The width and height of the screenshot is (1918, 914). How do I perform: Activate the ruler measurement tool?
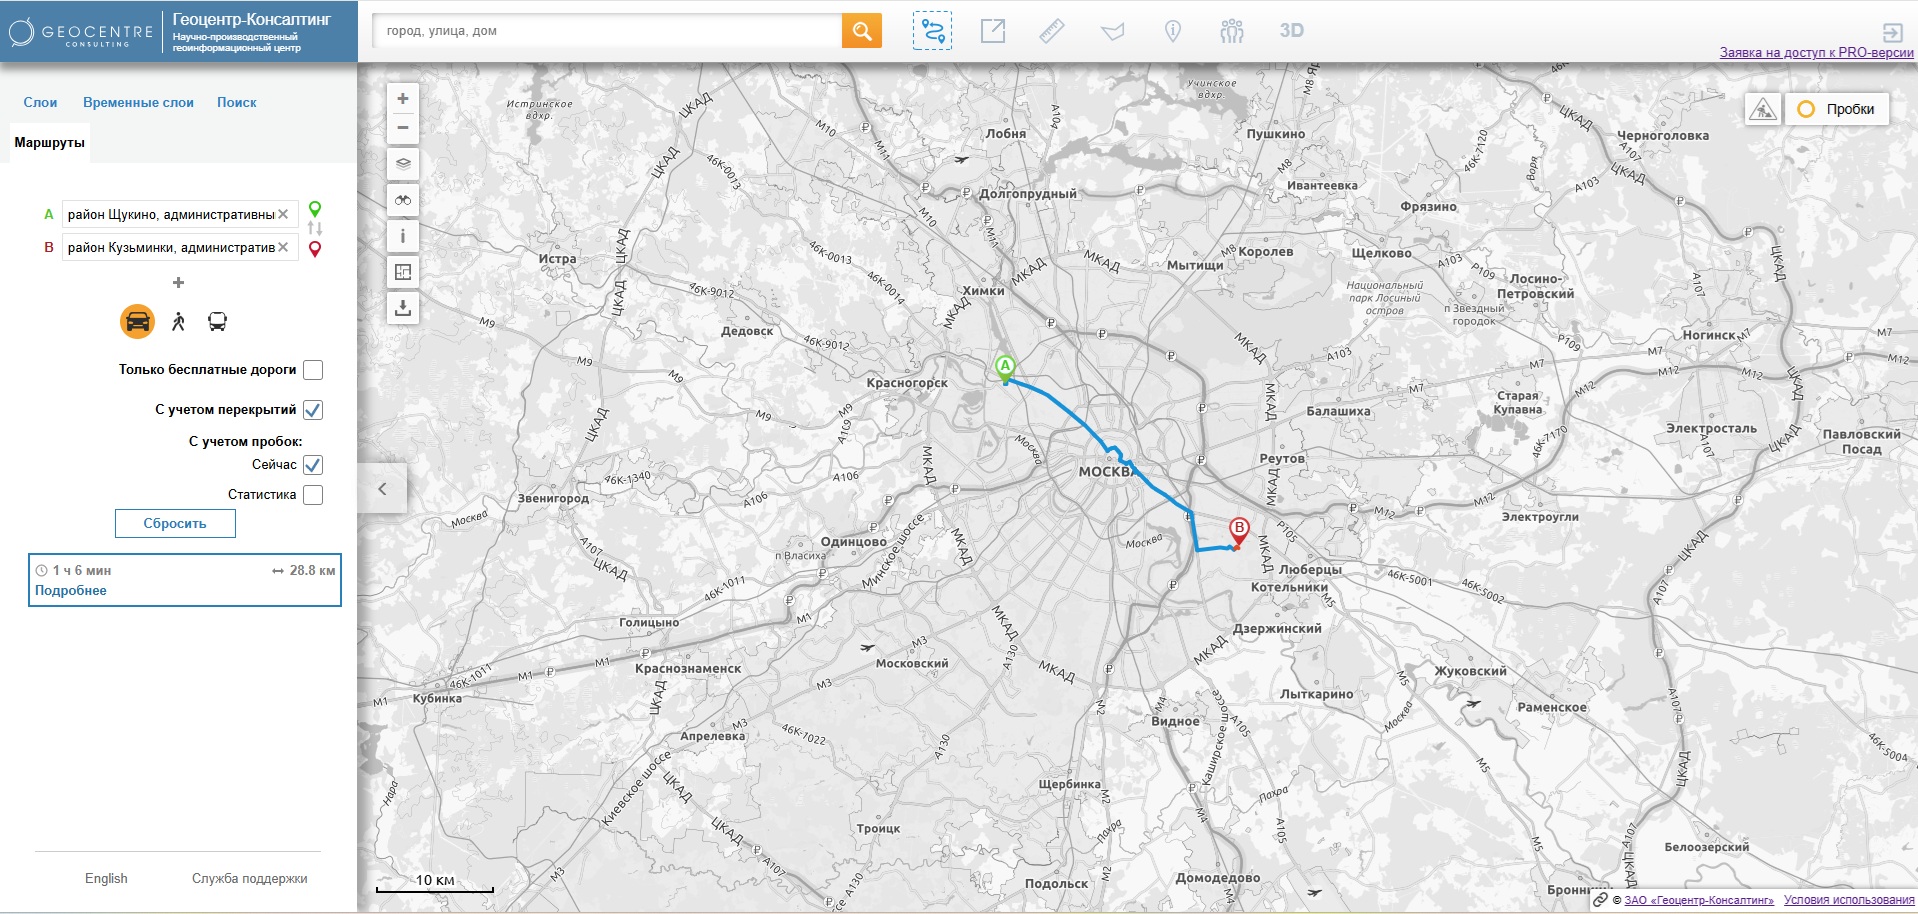(1052, 31)
